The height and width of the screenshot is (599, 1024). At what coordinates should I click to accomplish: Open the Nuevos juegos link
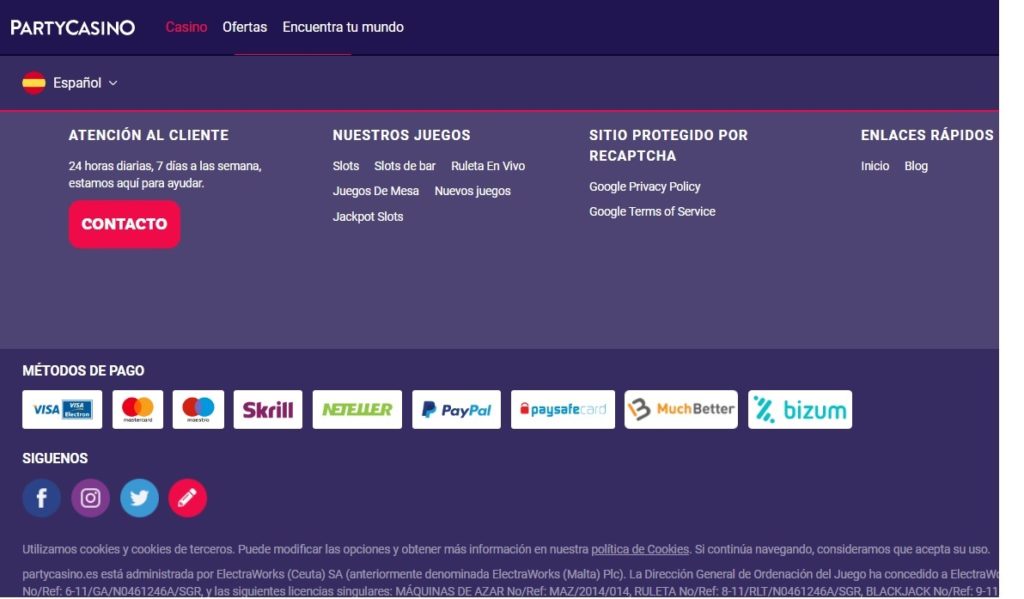[472, 191]
